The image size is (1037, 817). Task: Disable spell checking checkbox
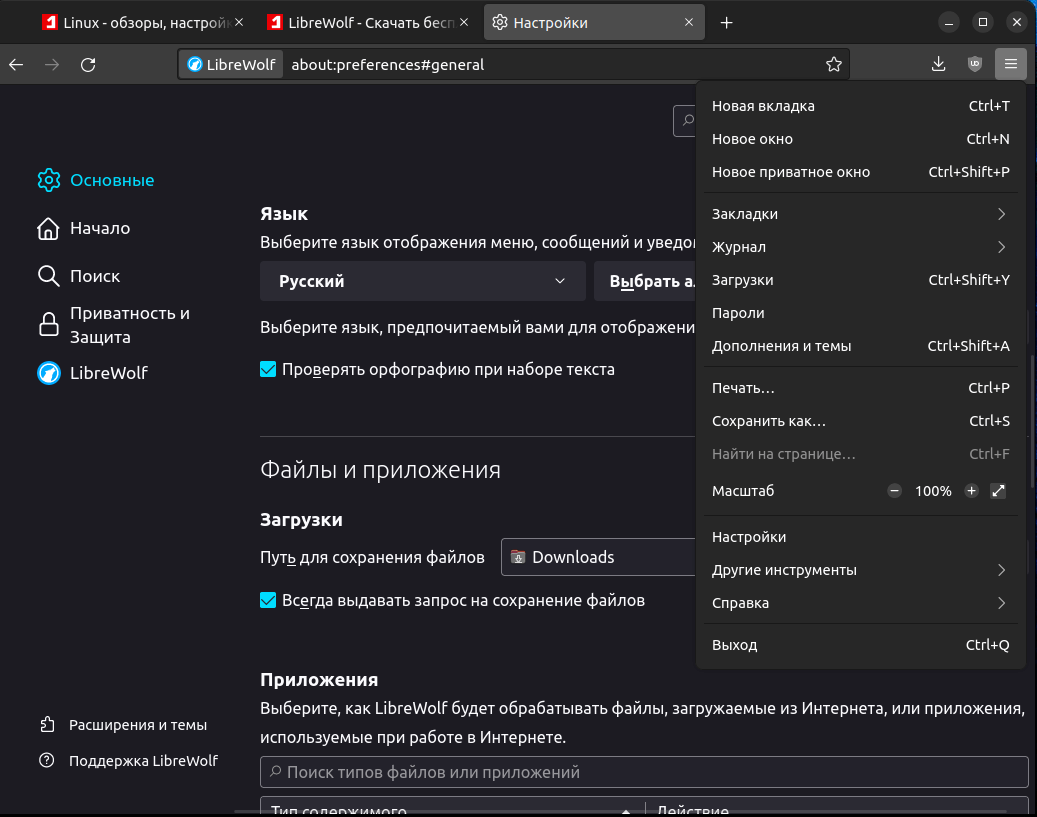click(268, 370)
